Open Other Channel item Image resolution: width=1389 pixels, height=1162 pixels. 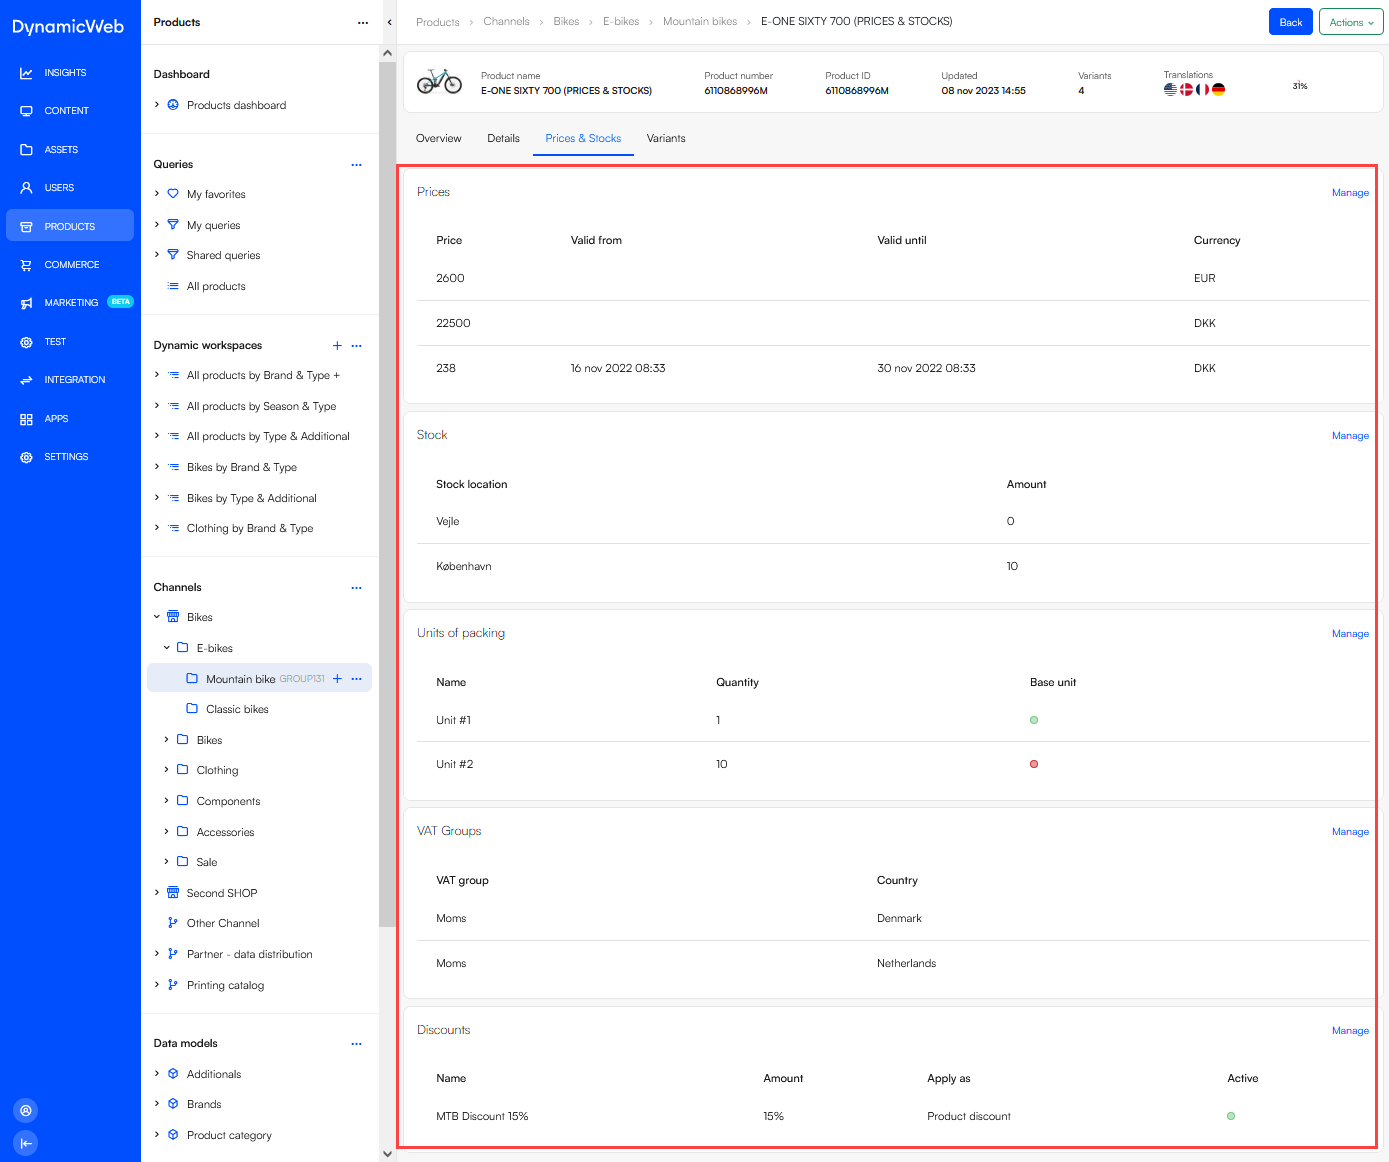(223, 923)
